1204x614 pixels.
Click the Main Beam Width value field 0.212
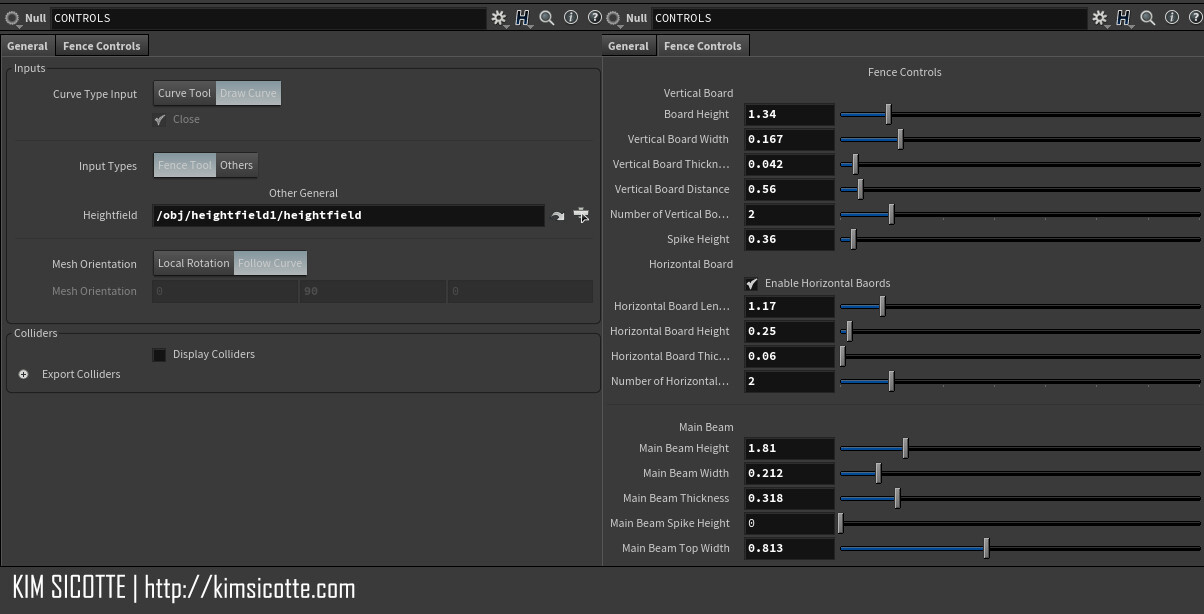point(789,474)
